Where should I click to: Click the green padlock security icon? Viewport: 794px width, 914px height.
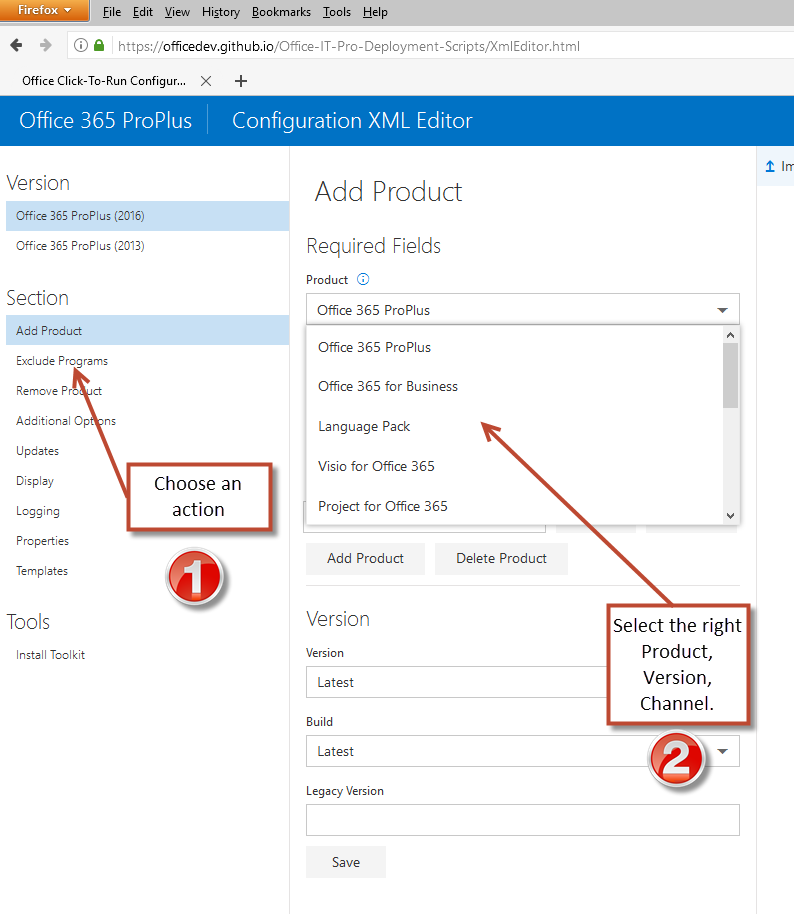pos(99,45)
